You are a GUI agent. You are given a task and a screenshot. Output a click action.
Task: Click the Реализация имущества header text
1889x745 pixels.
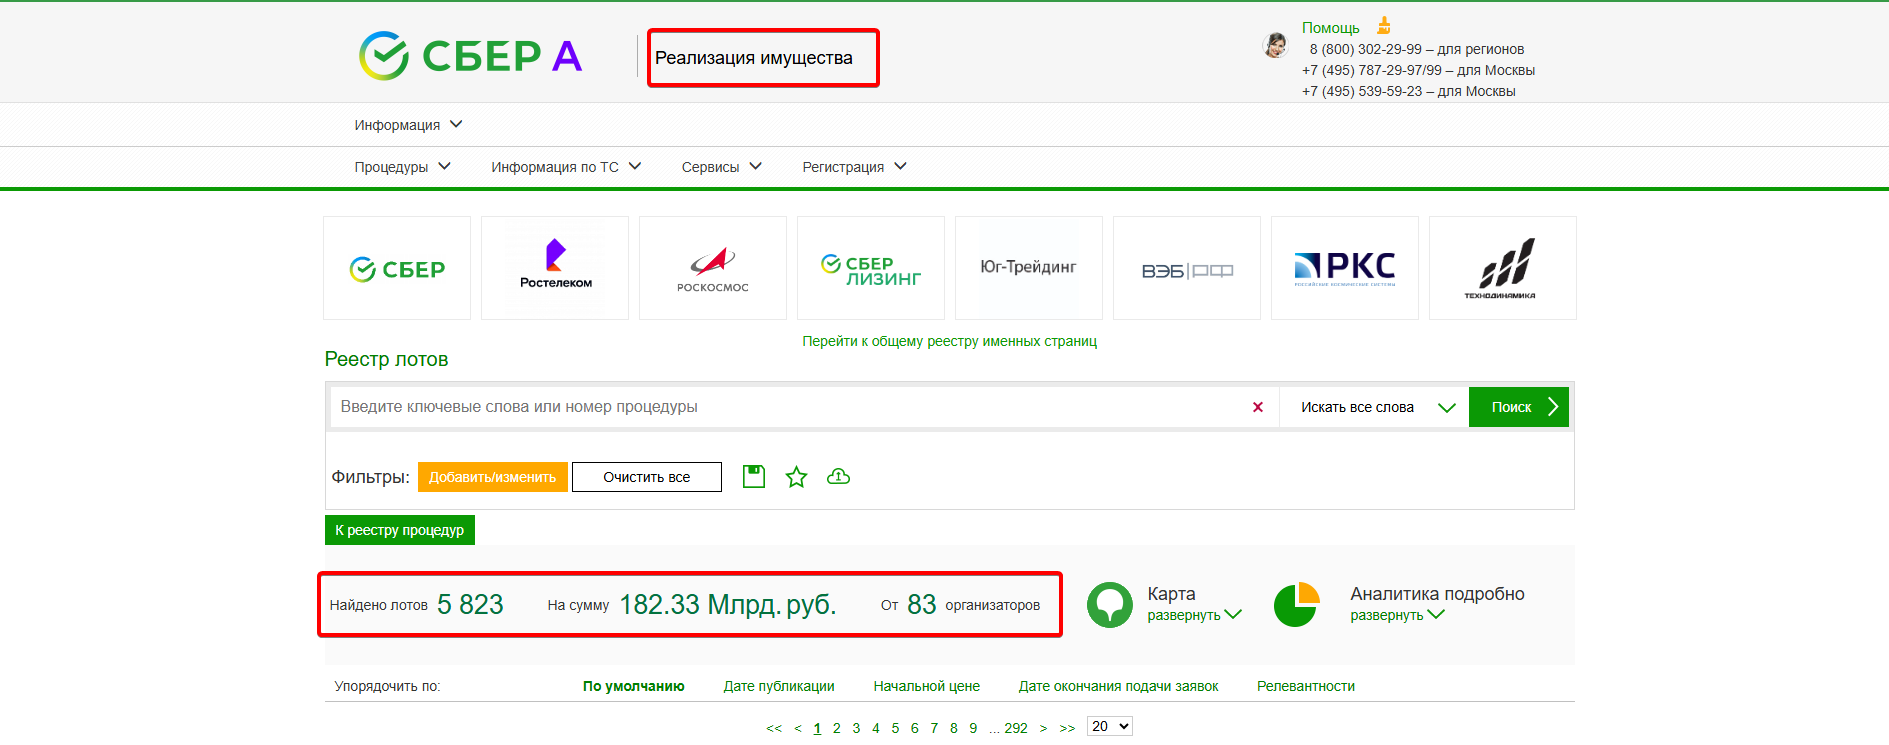click(x=754, y=58)
